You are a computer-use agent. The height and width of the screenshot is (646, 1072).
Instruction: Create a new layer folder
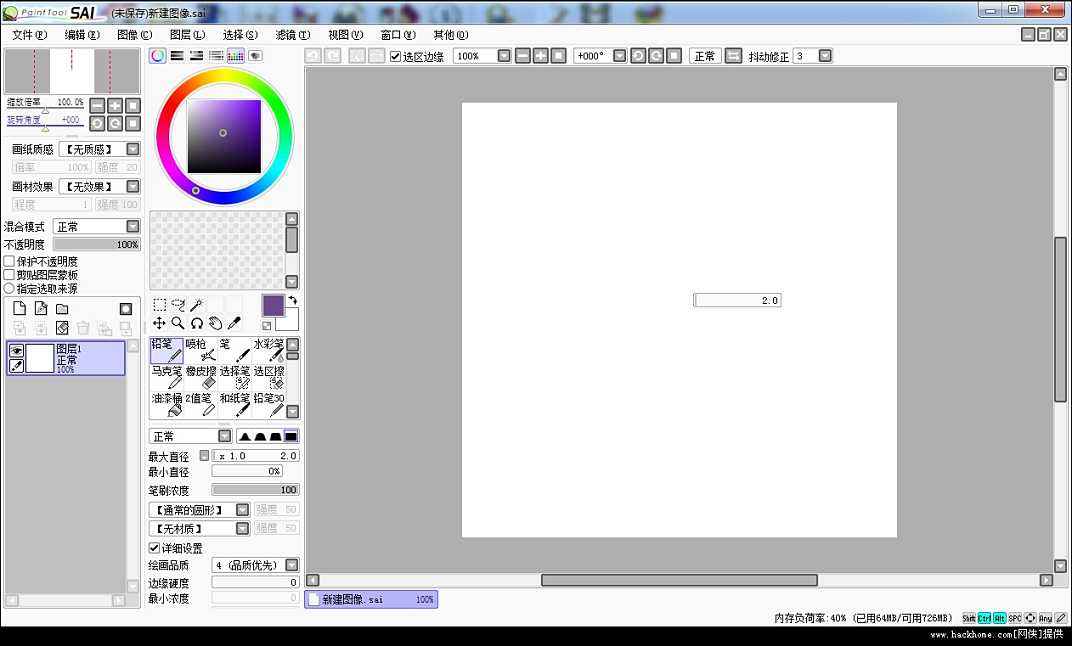(62, 309)
